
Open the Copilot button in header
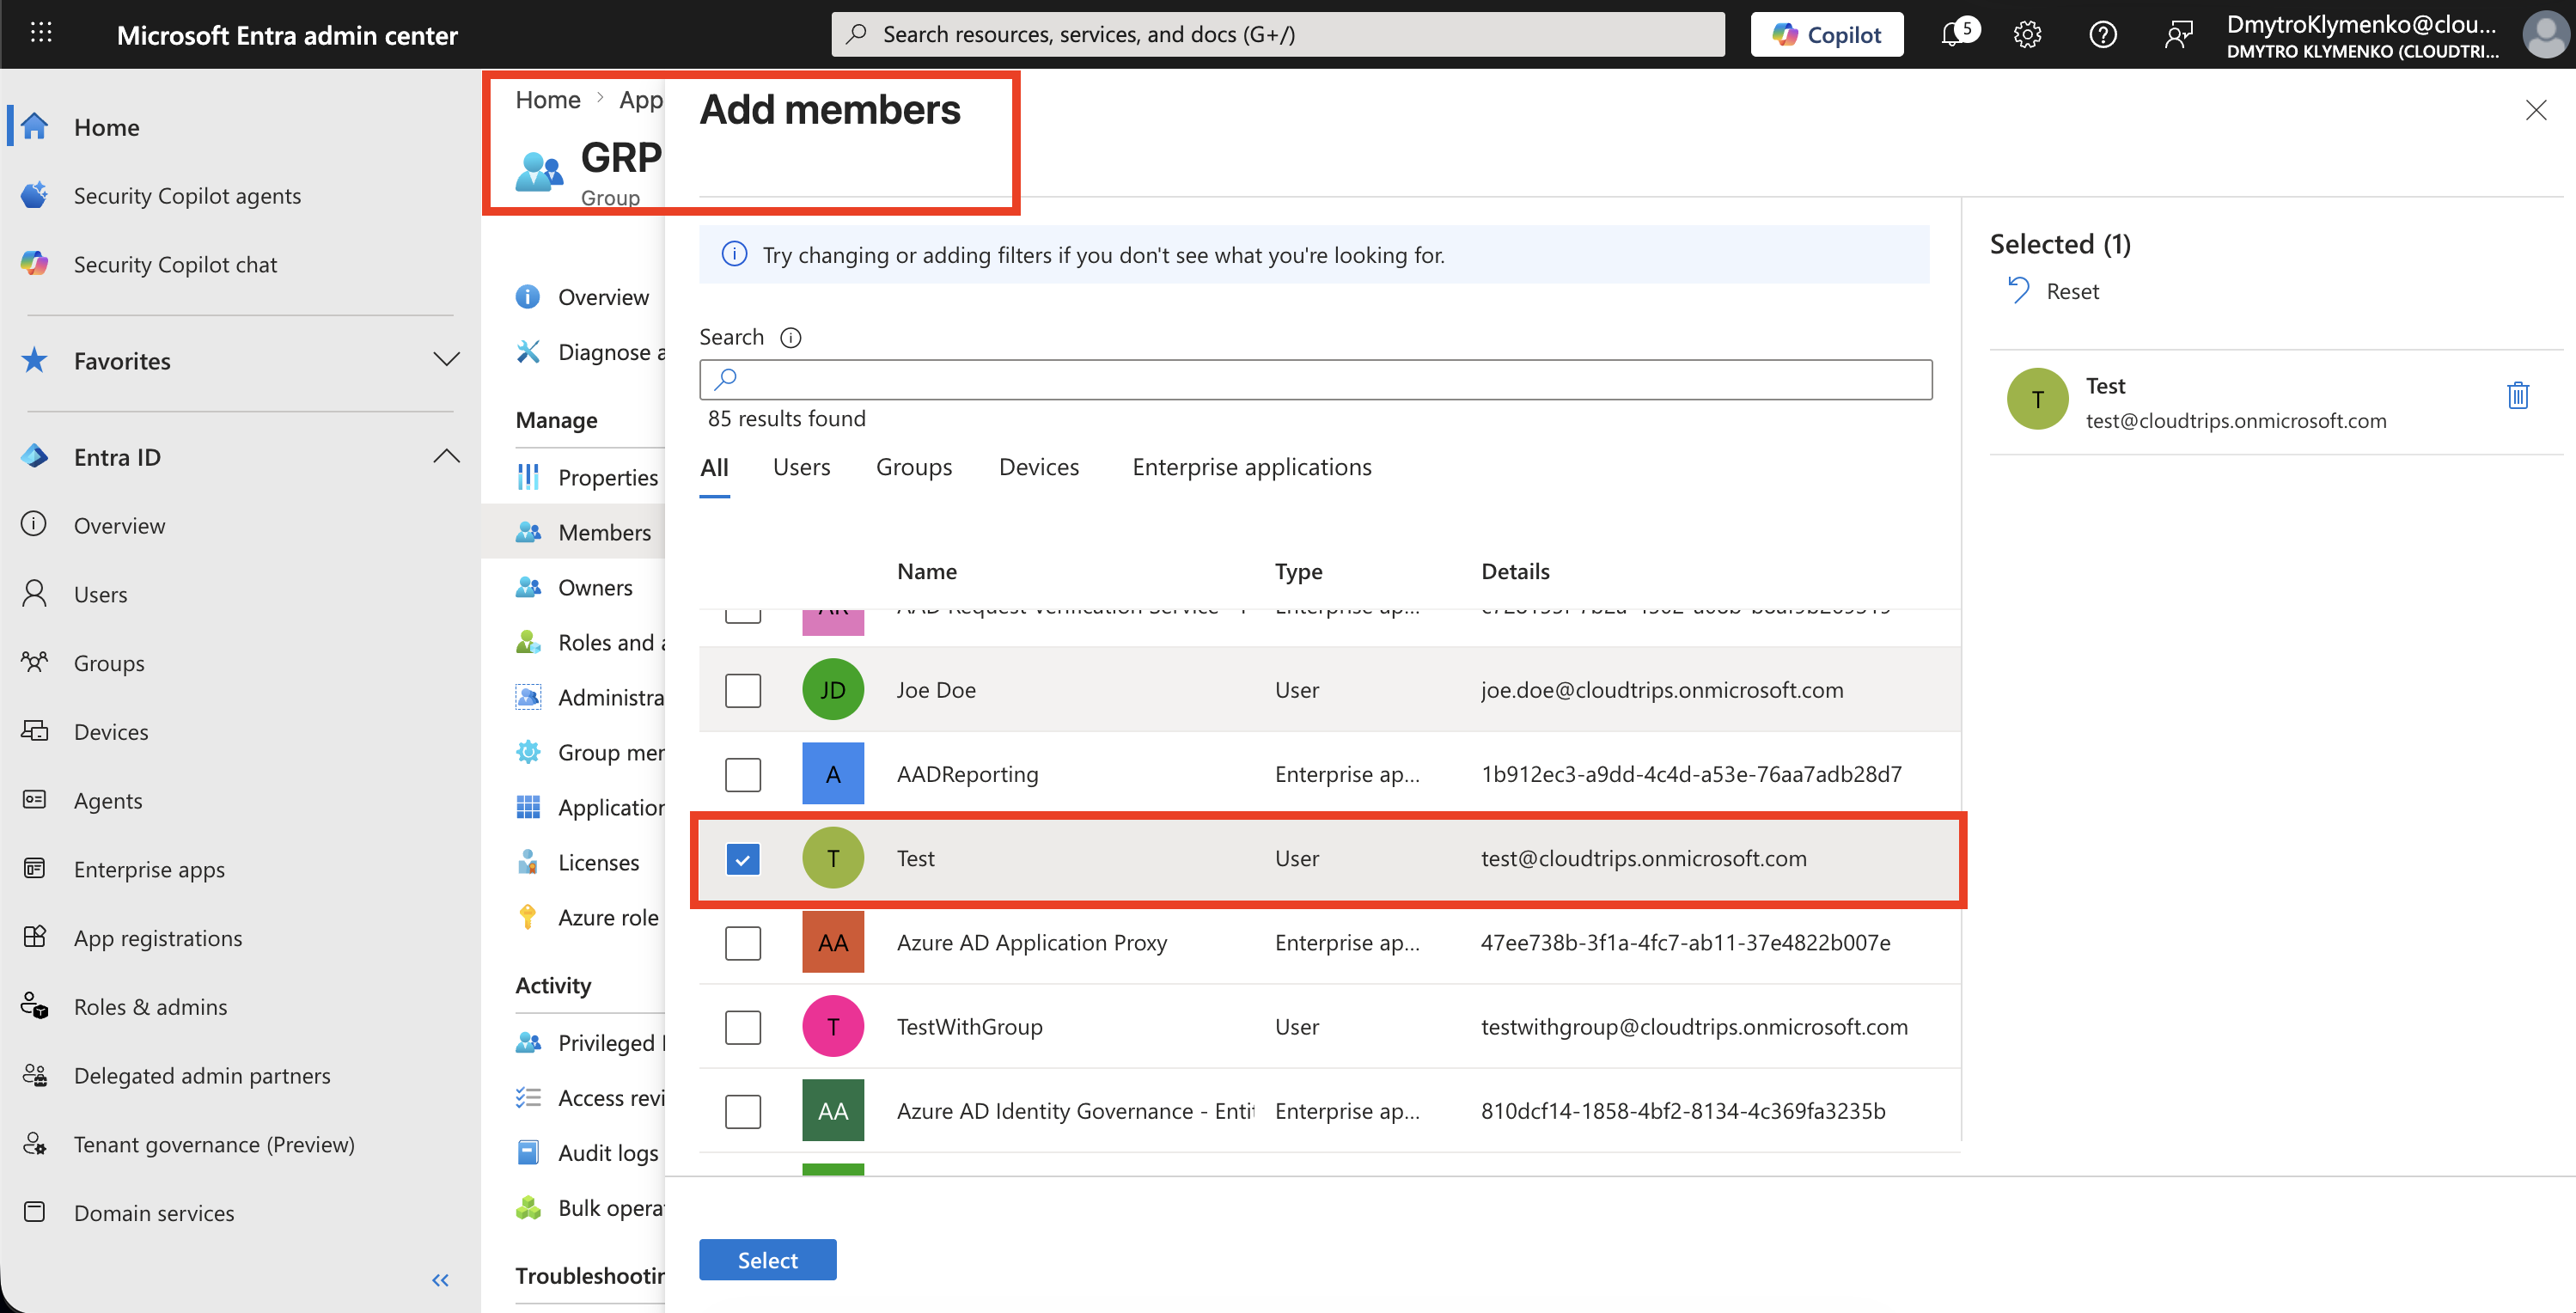pos(1826,34)
